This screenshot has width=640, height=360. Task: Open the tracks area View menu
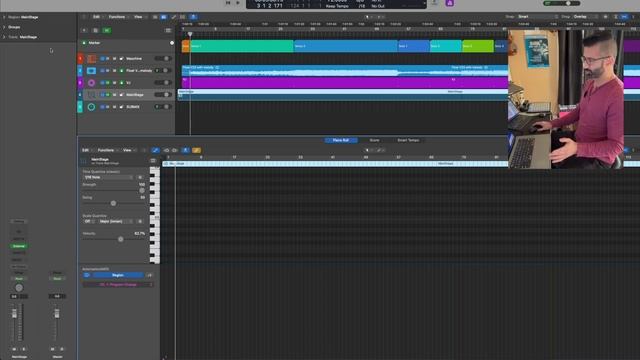click(138, 17)
